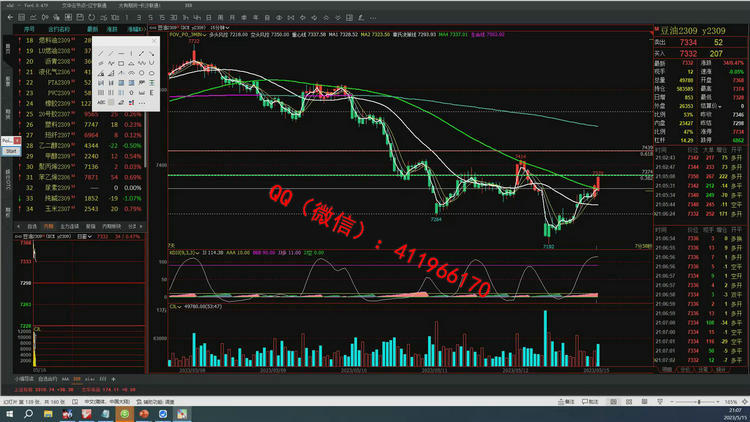Viewport: 750px width, 422px height.
Task: Open the 日线 dropdown in mini chart
Action: [84, 237]
